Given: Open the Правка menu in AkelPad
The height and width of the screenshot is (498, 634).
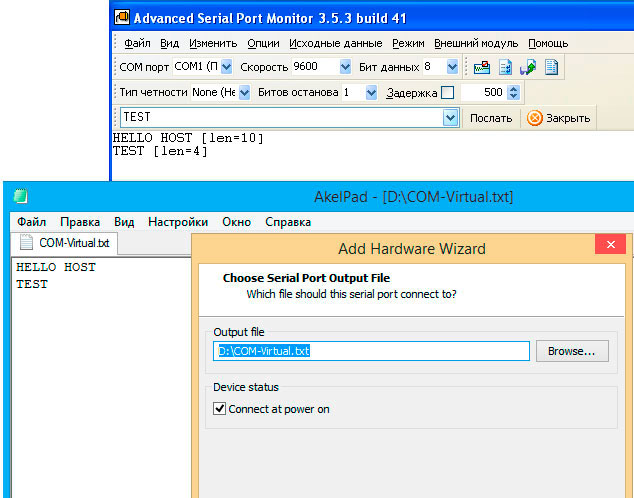Looking at the screenshot, I should coord(80,222).
